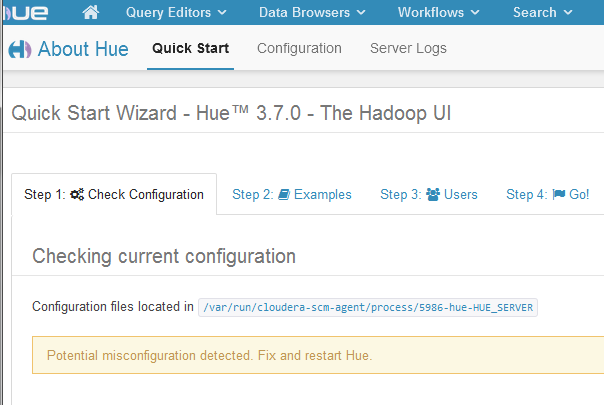Open the Server Logs tab
Image resolution: width=604 pixels, height=405 pixels.
pyautogui.click(x=408, y=48)
